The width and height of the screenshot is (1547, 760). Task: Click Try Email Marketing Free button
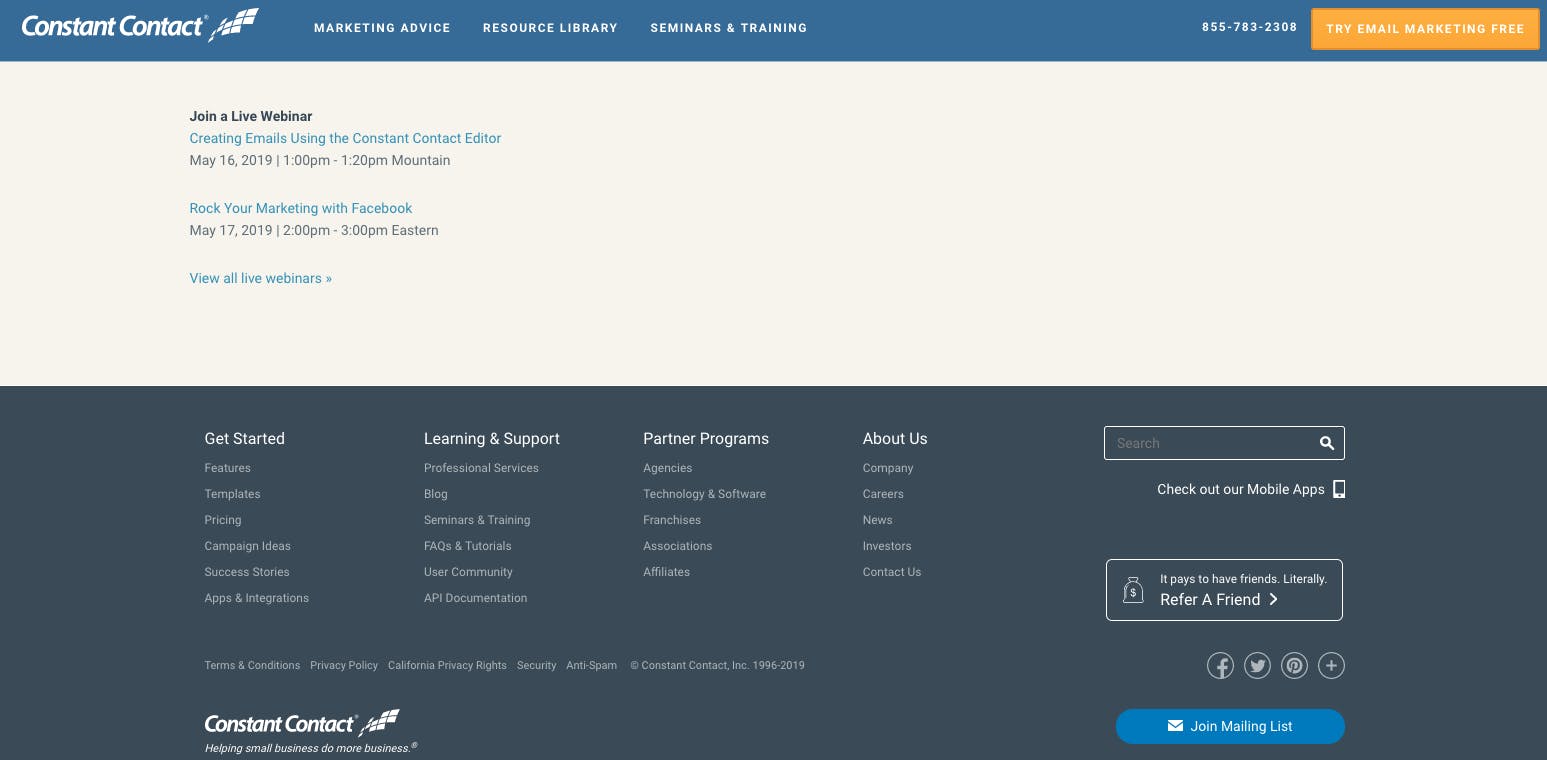[1425, 29]
